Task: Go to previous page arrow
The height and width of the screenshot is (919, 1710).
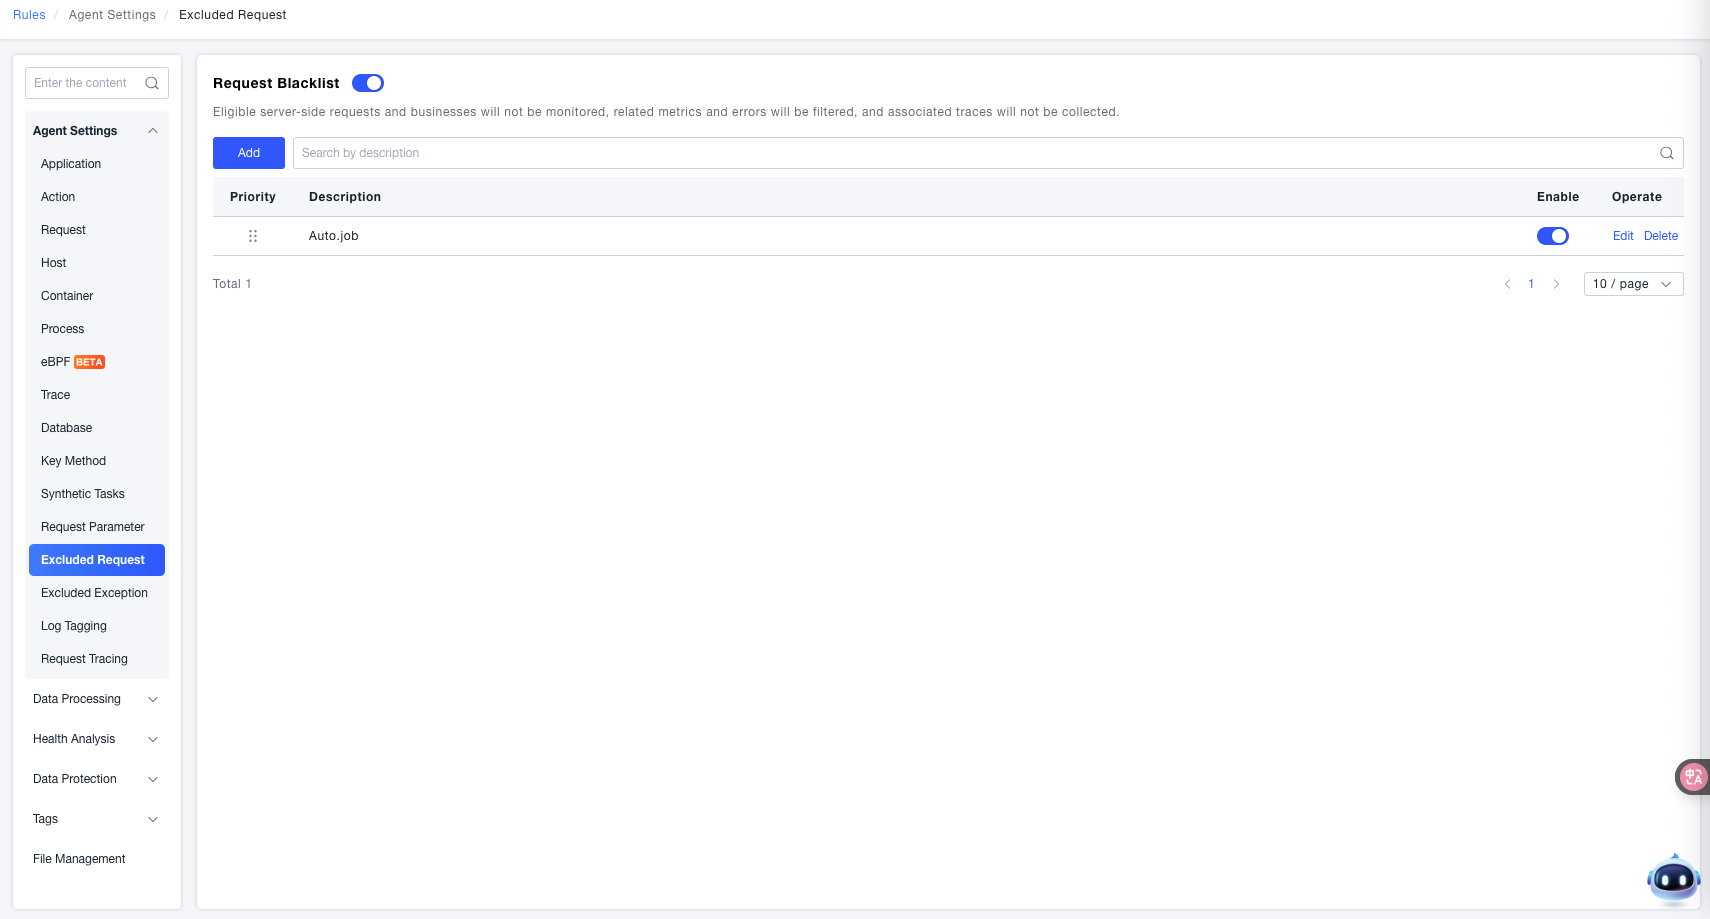Action: pos(1508,284)
